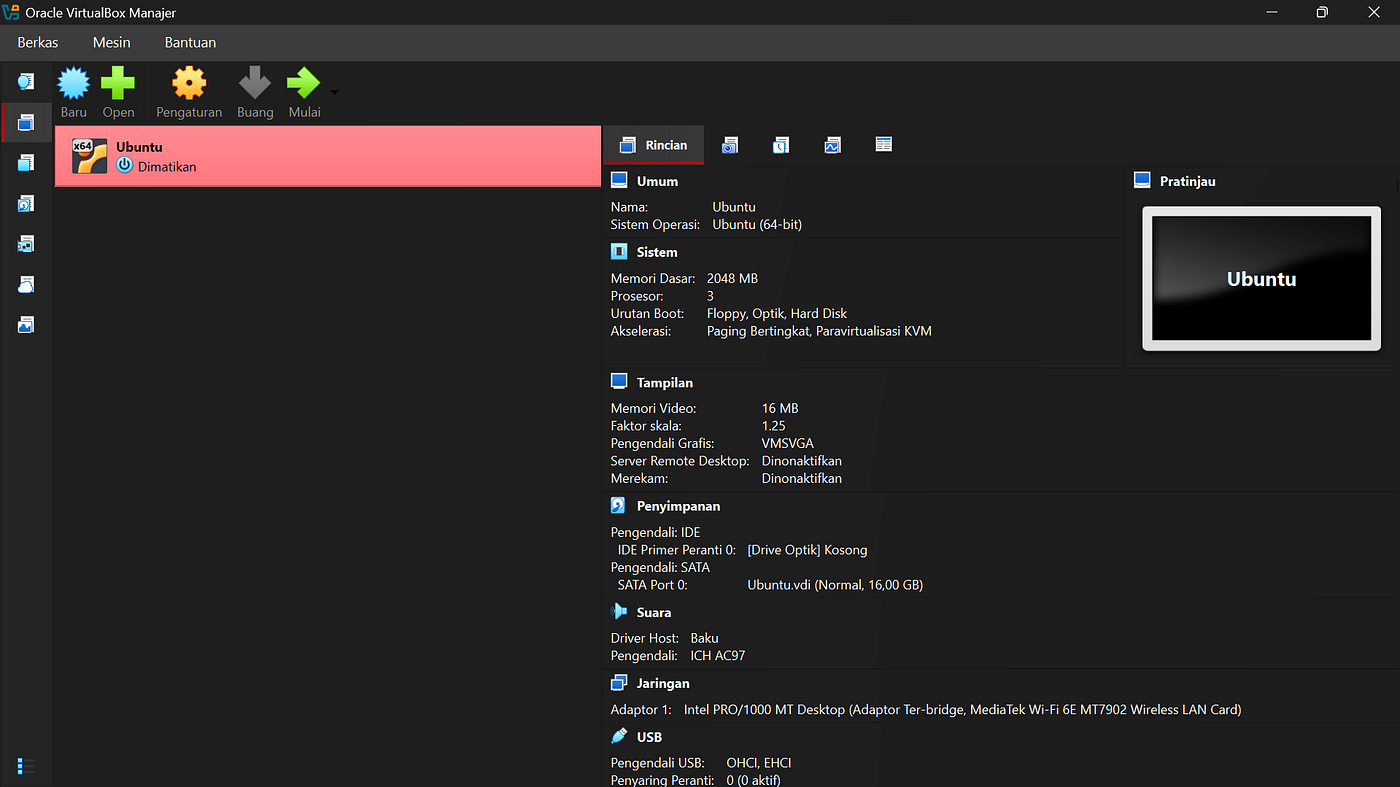1400x787 pixels.
Task: Open the Welcome page sidebar icon
Action: [26, 81]
